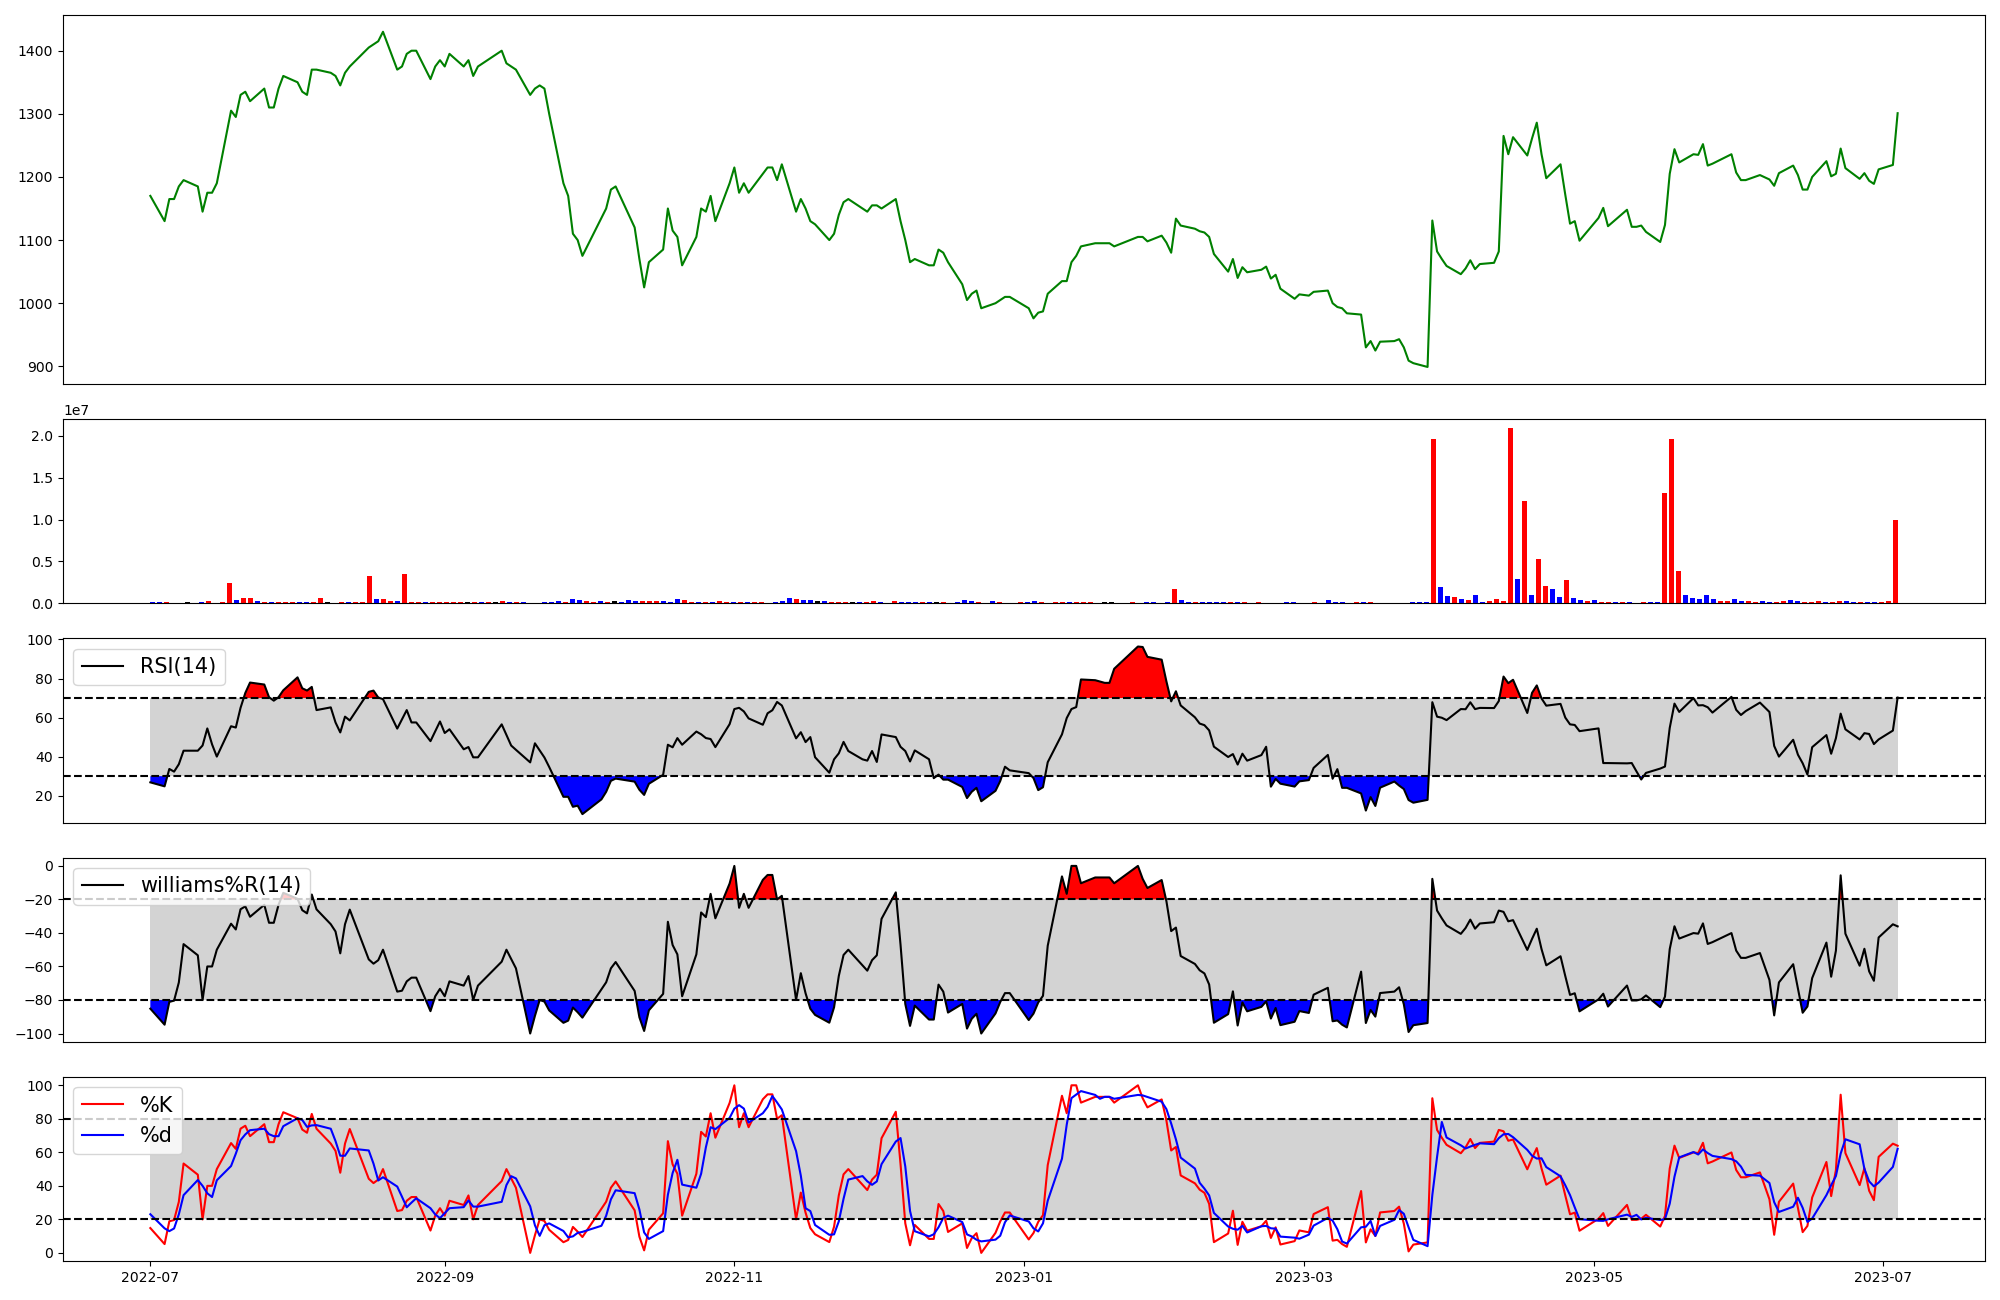Click the 2023-07 x-axis date label
This screenshot has width=2000, height=1300.
coord(1883,1277)
